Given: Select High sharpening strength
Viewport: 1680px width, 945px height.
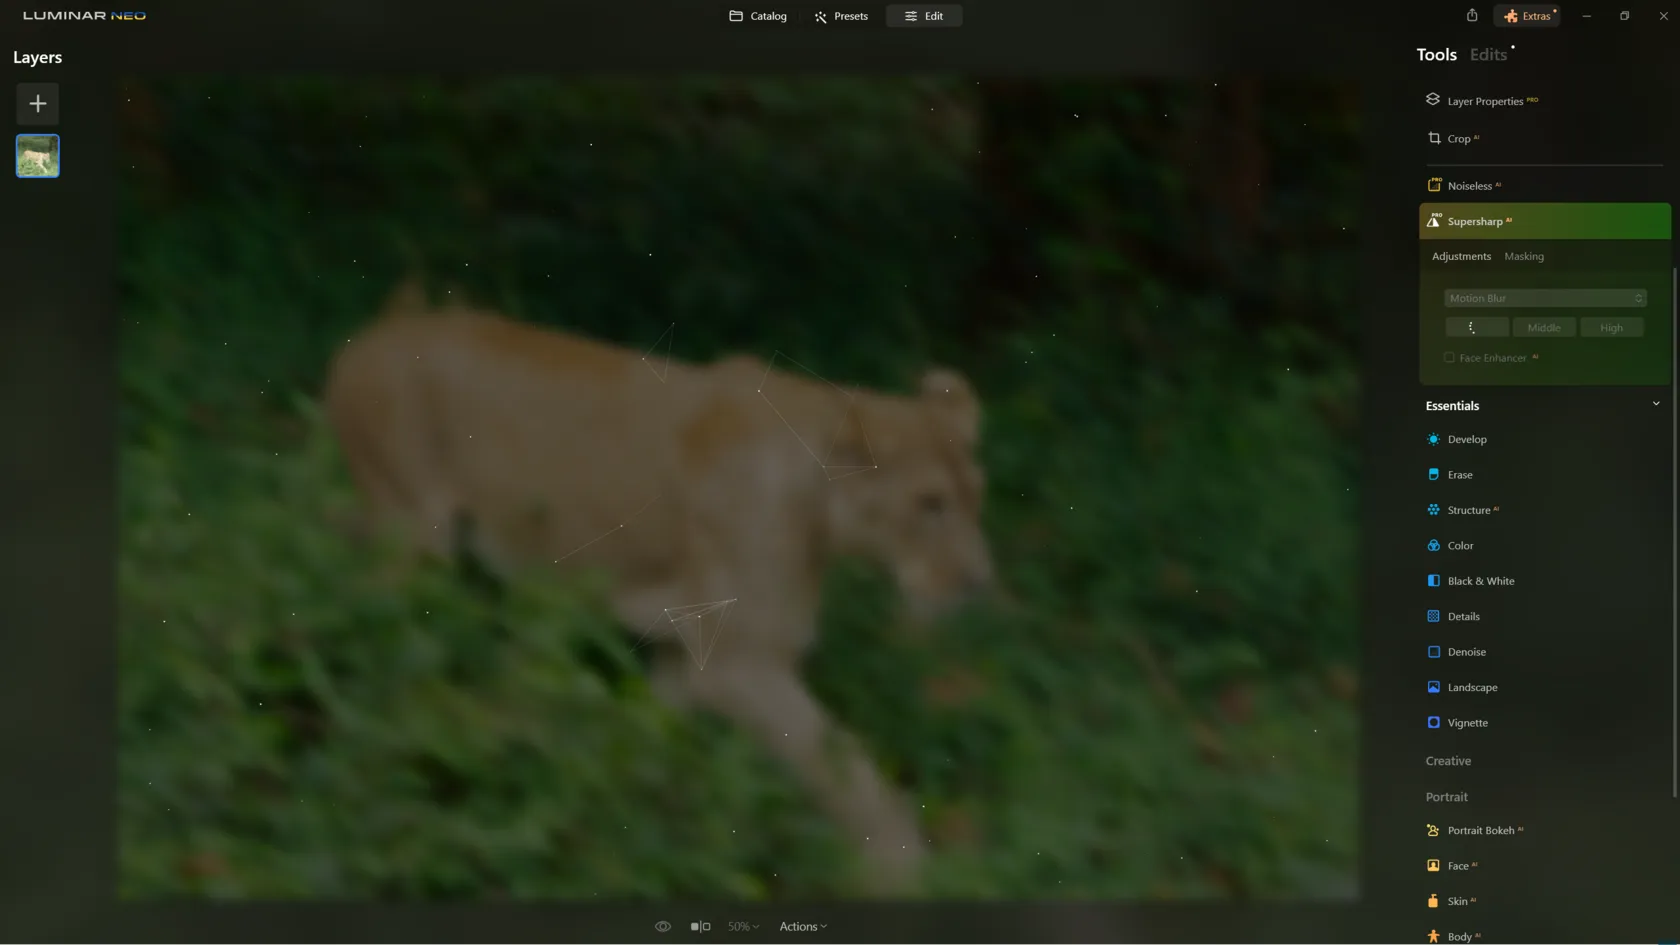Looking at the screenshot, I should [x=1610, y=328].
